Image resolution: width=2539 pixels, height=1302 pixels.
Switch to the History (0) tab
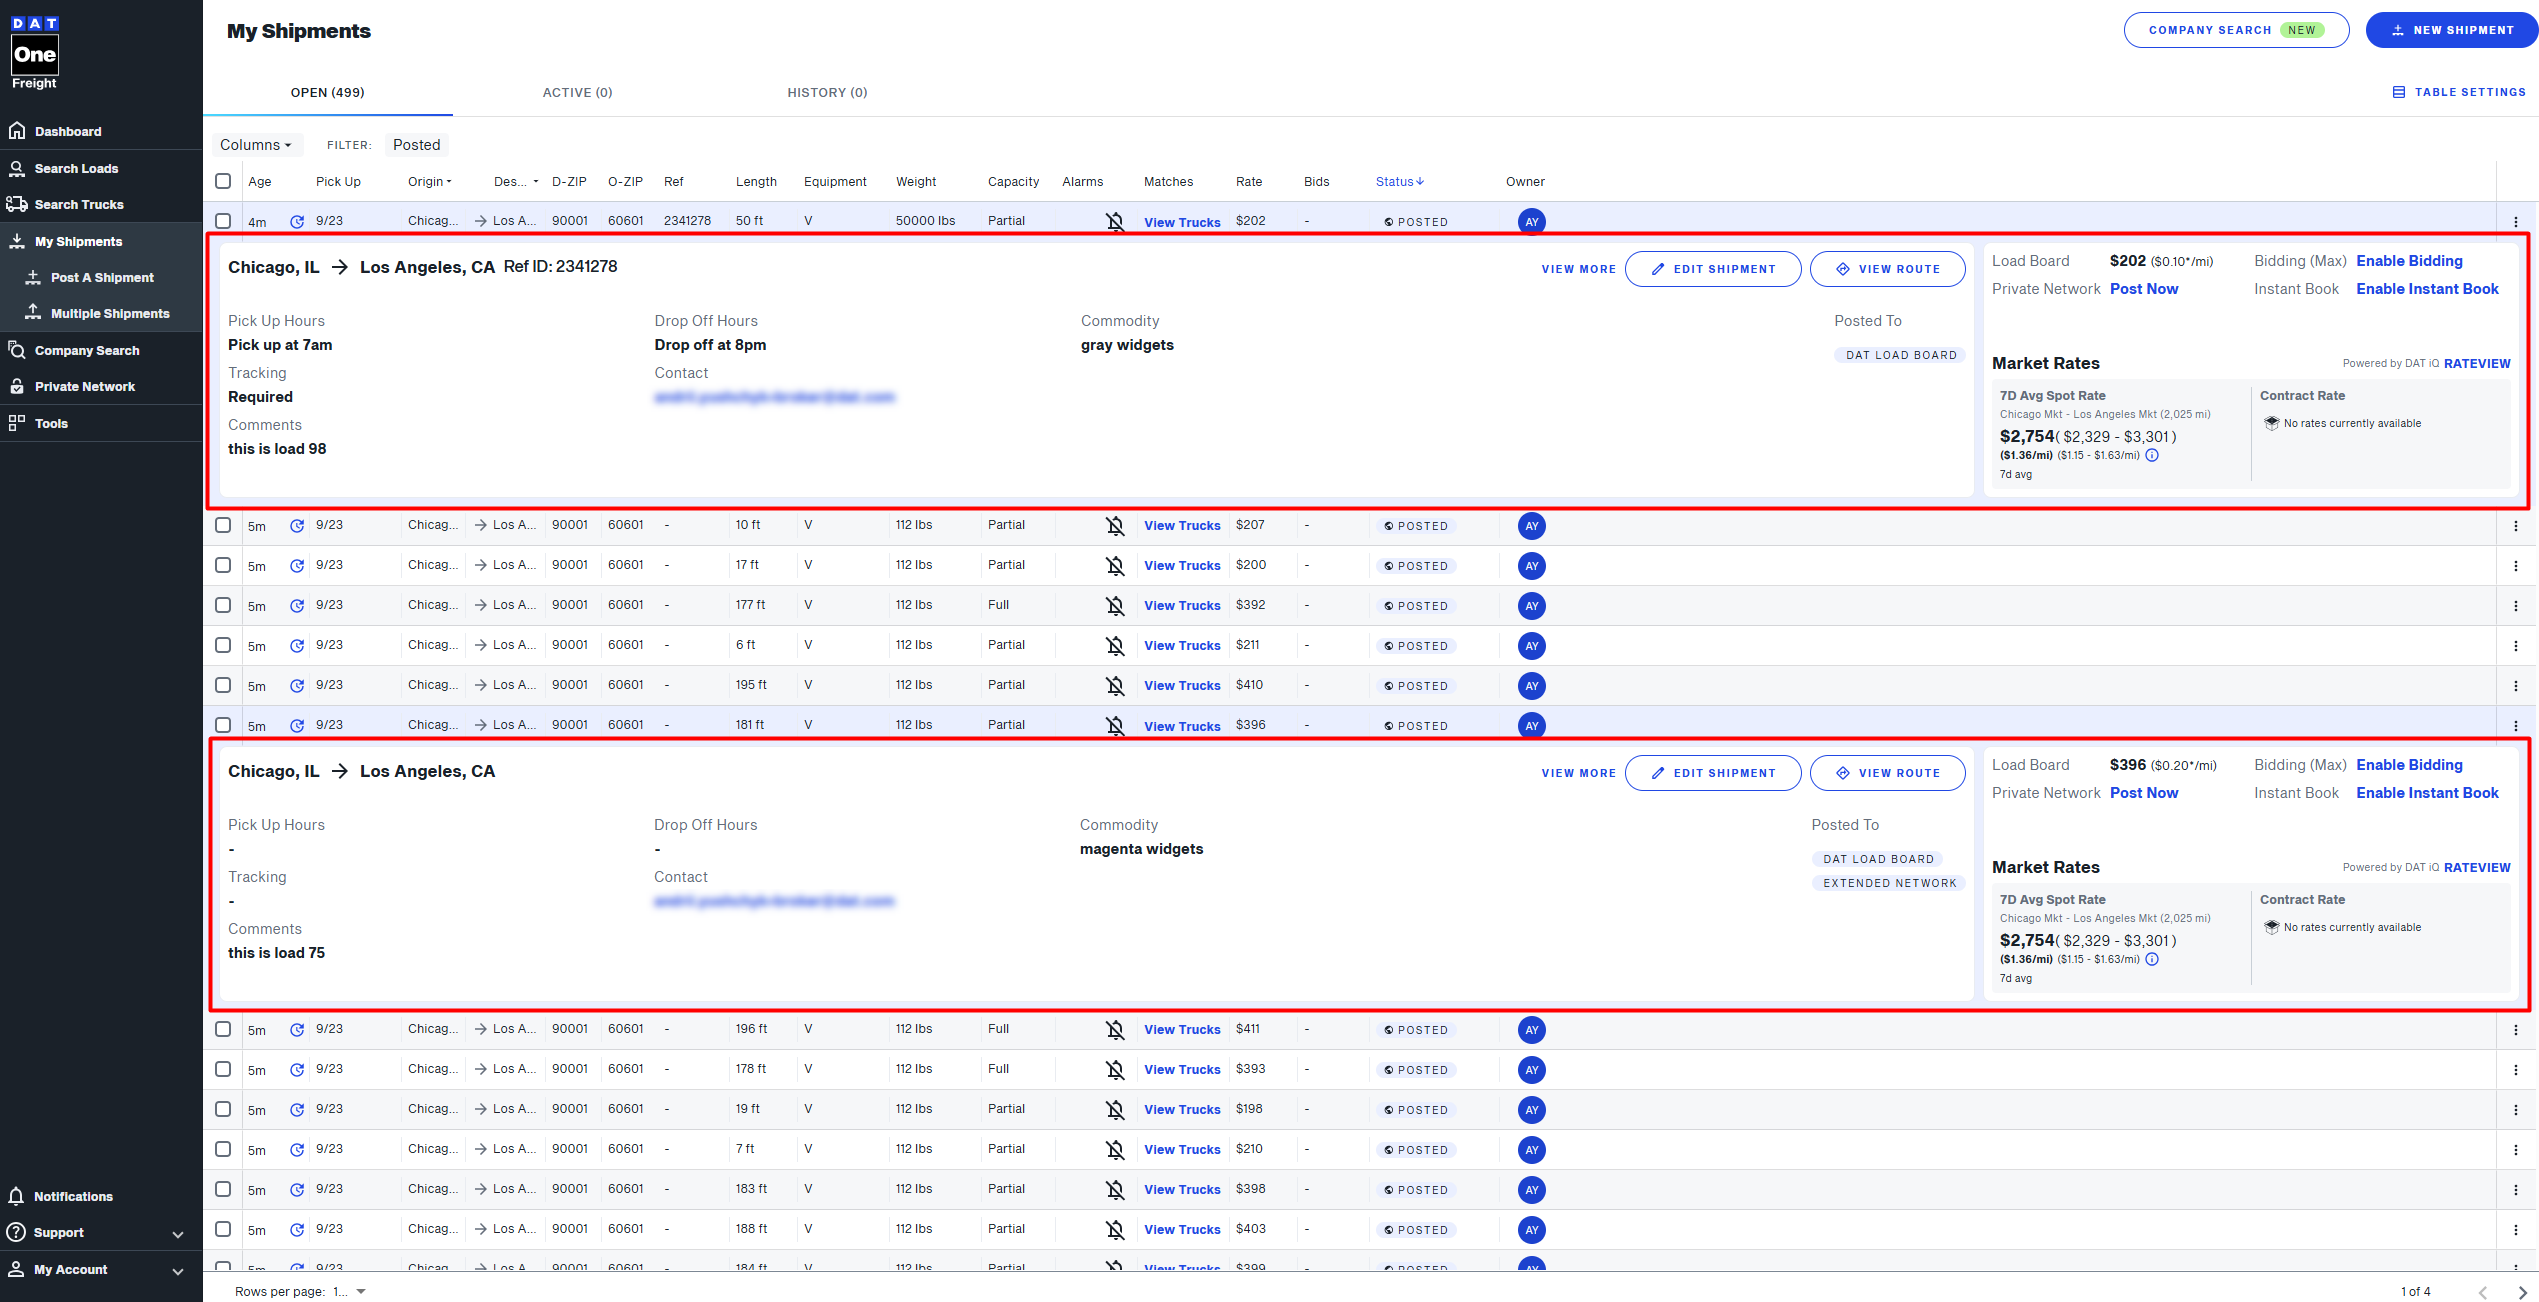(827, 92)
